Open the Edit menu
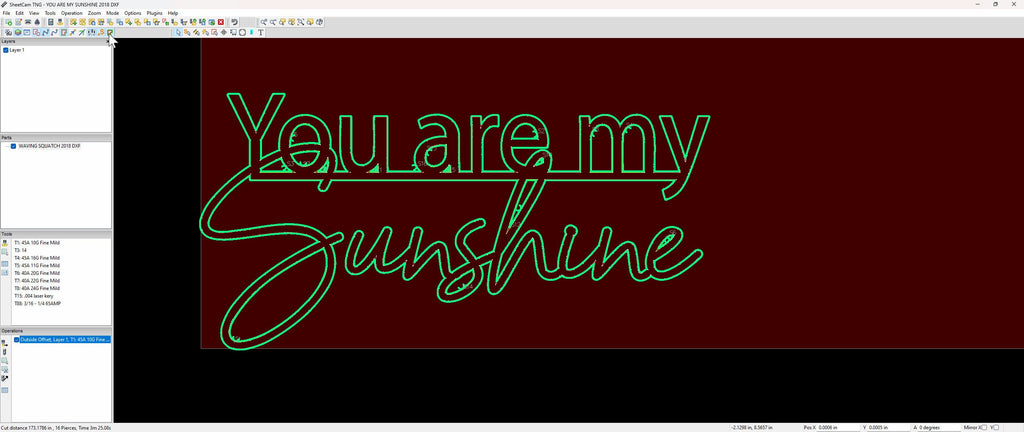Image resolution: width=1024 pixels, height=432 pixels. pyautogui.click(x=20, y=13)
